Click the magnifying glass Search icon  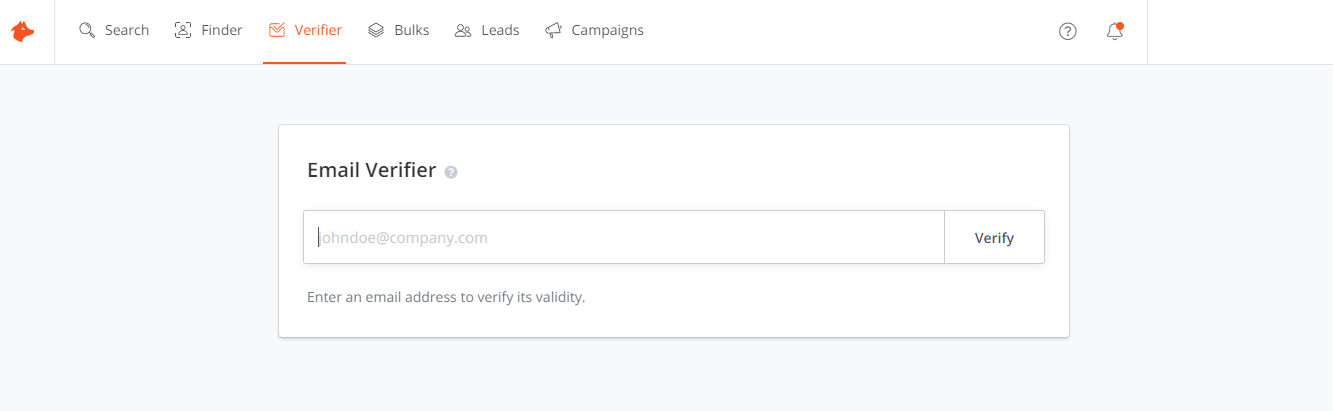87,30
